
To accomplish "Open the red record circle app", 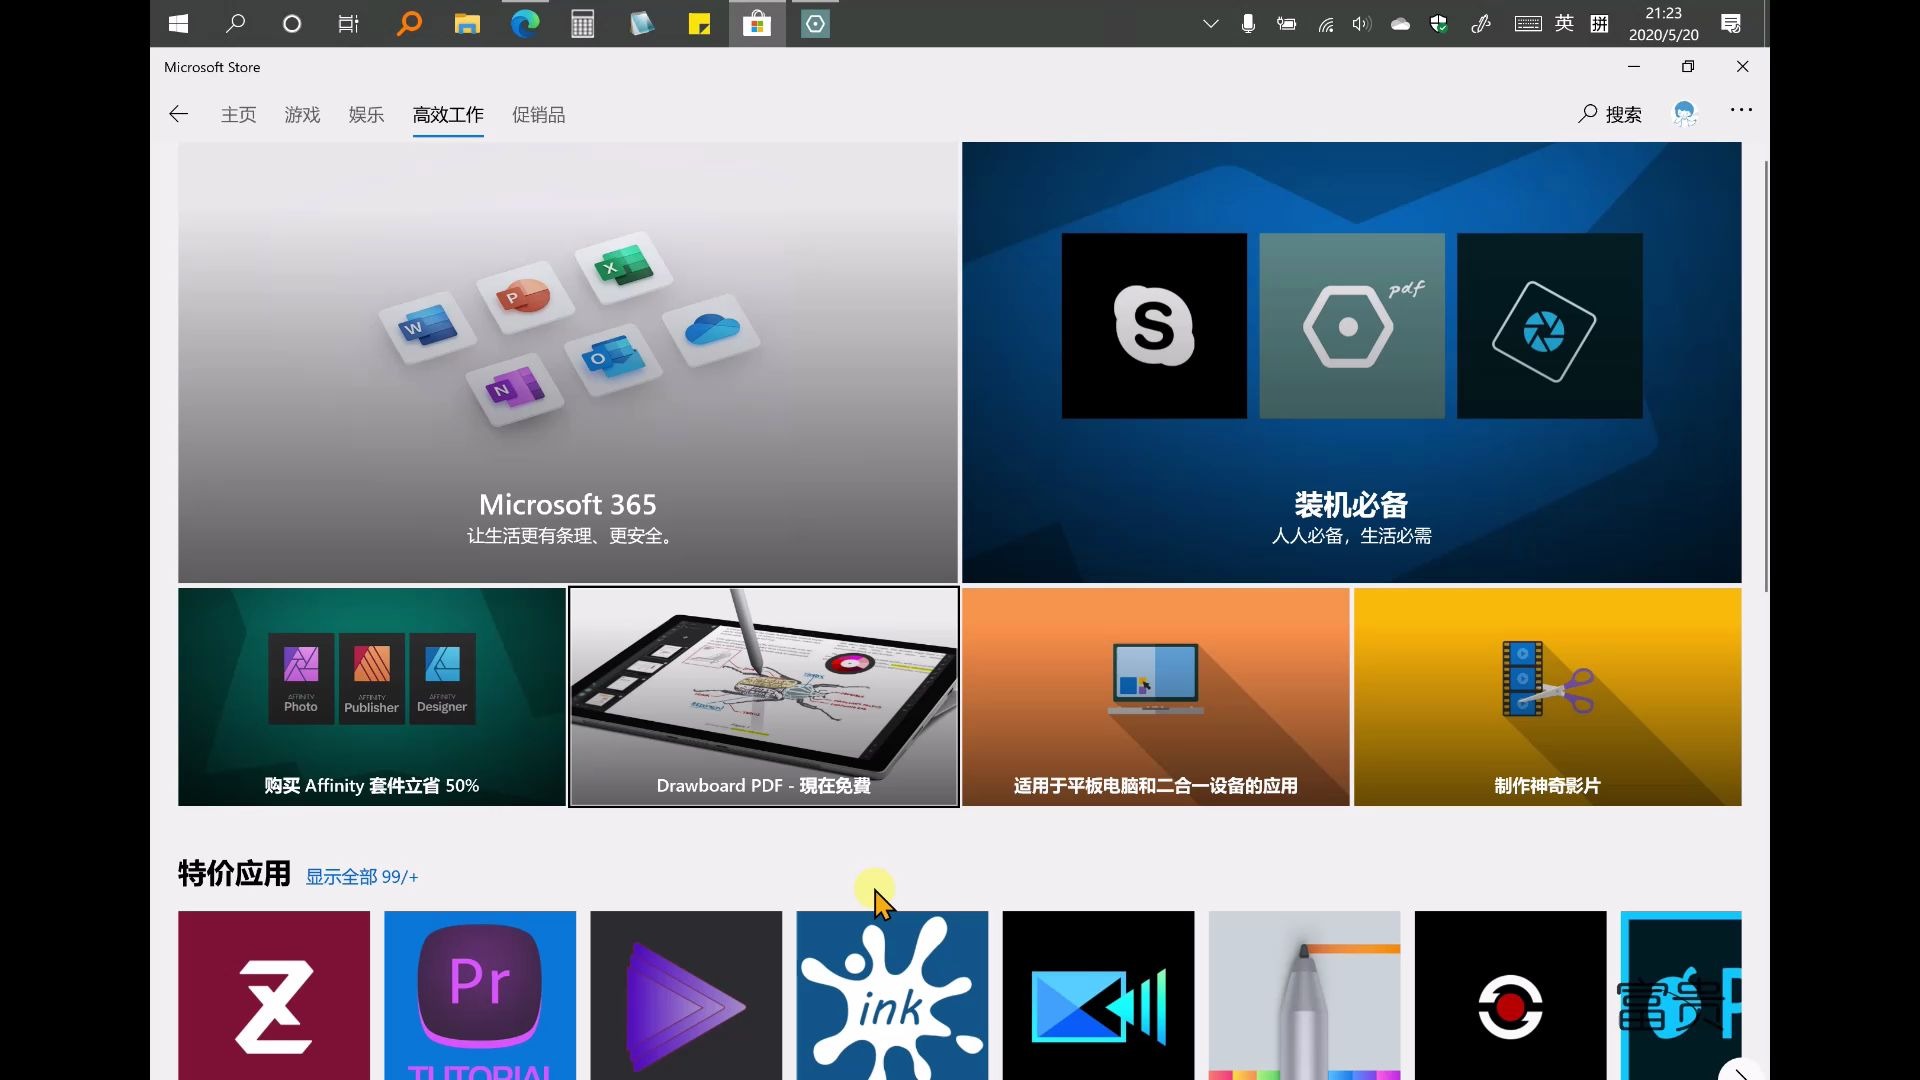I will pyautogui.click(x=1510, y=995).
